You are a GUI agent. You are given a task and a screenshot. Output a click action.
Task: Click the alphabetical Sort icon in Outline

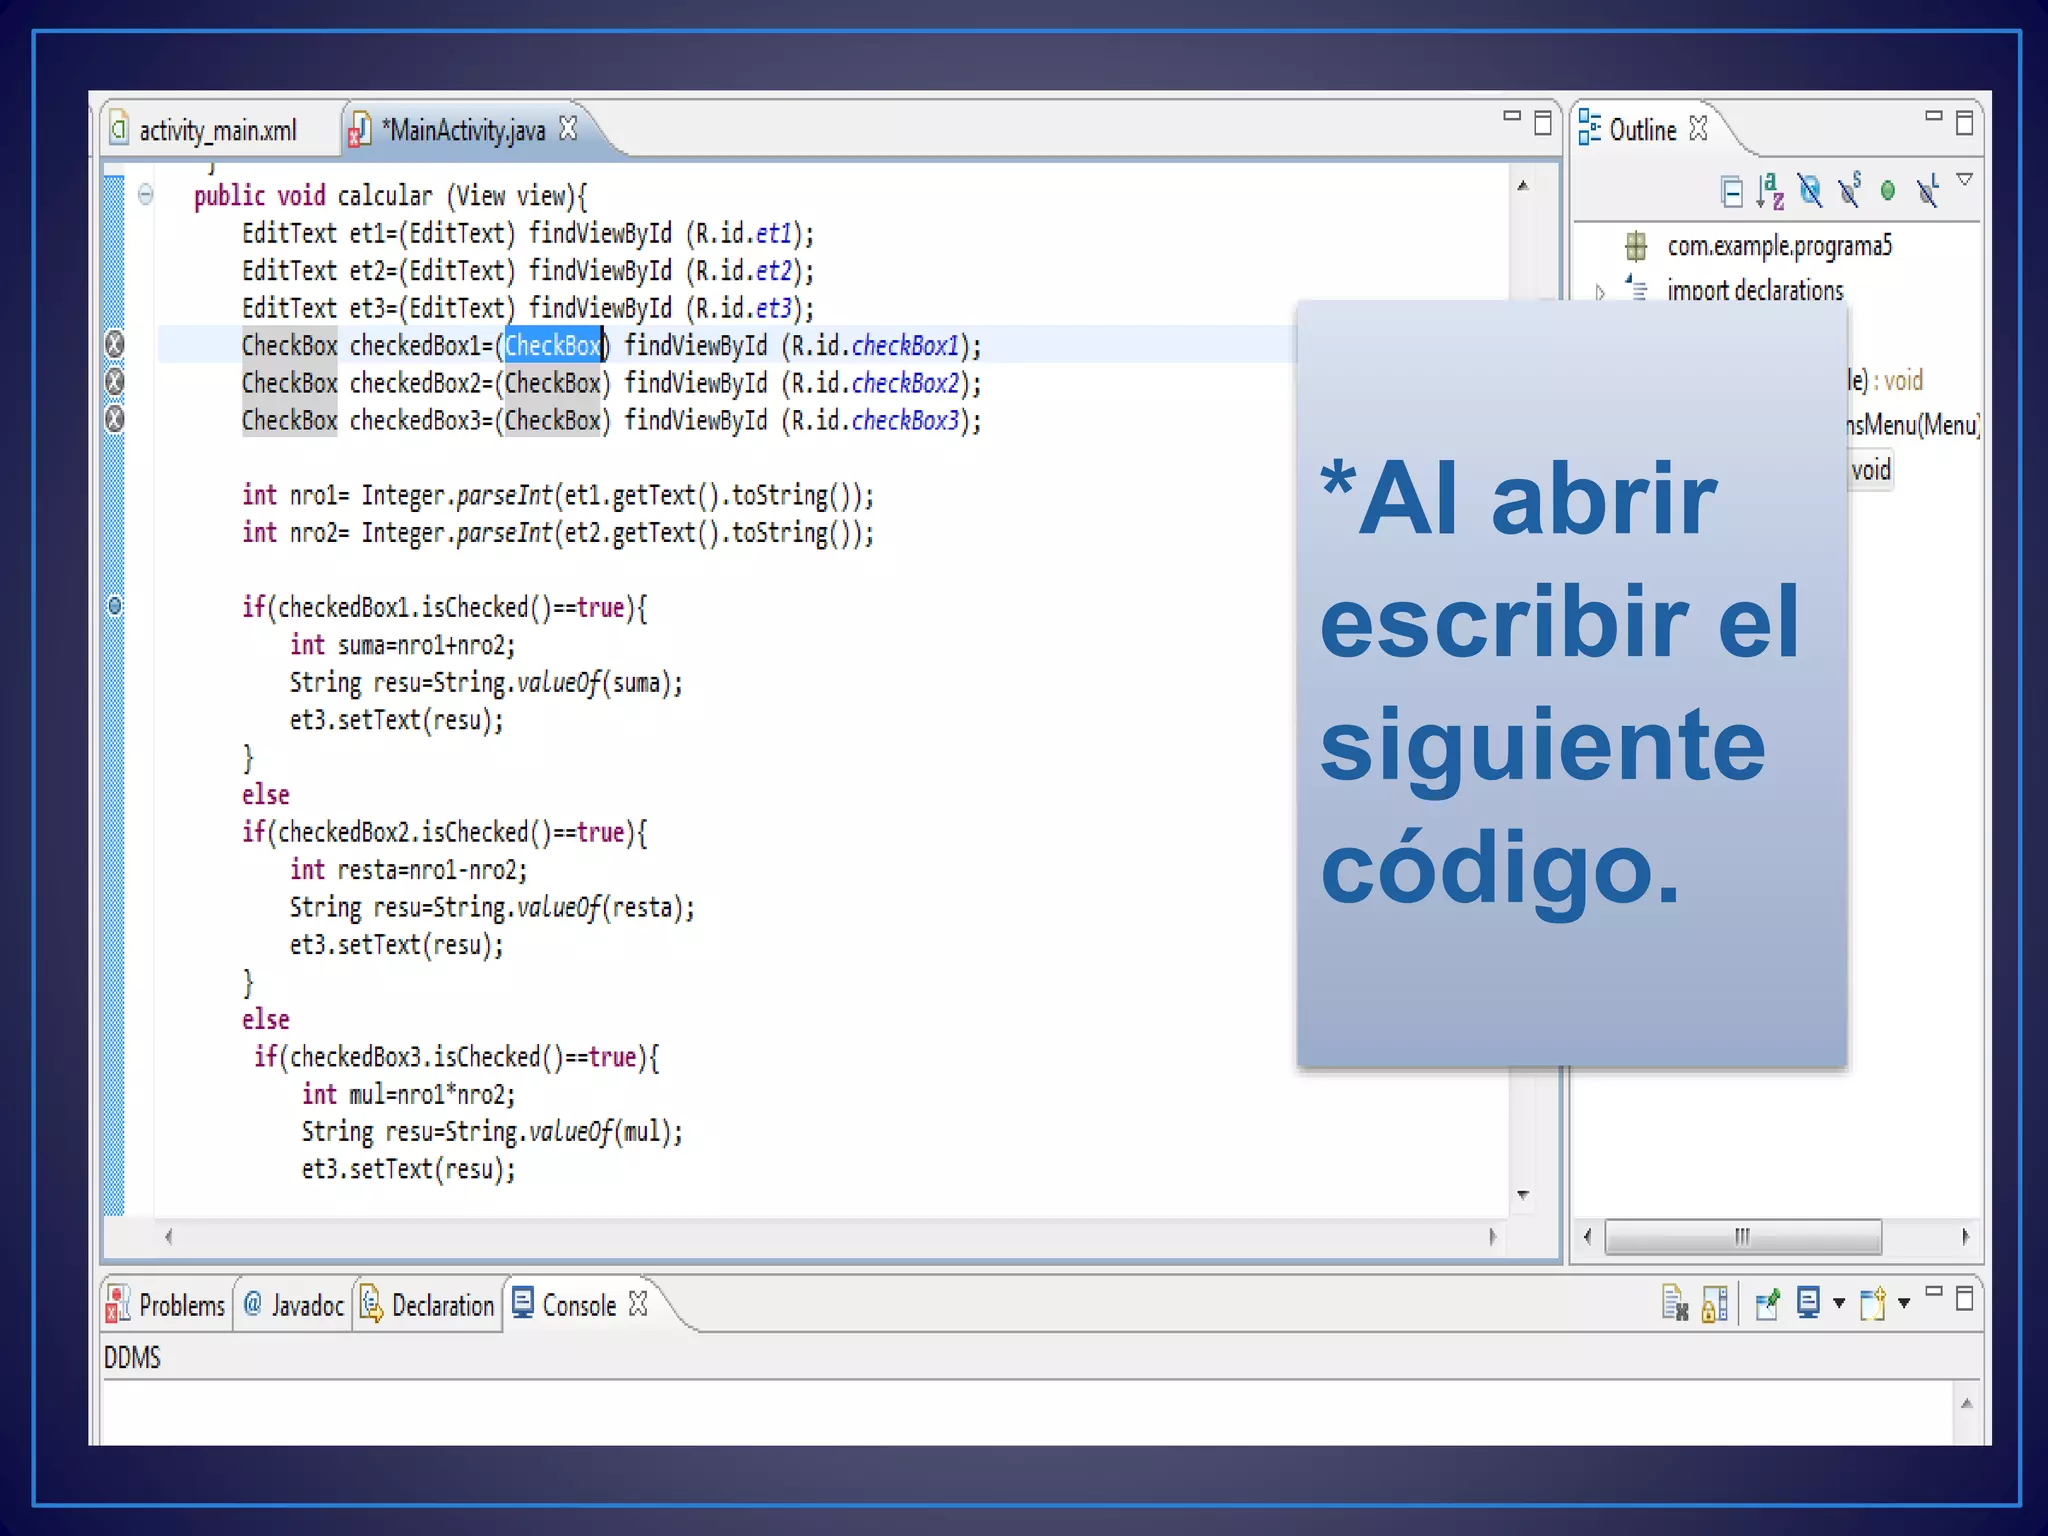1770,190
